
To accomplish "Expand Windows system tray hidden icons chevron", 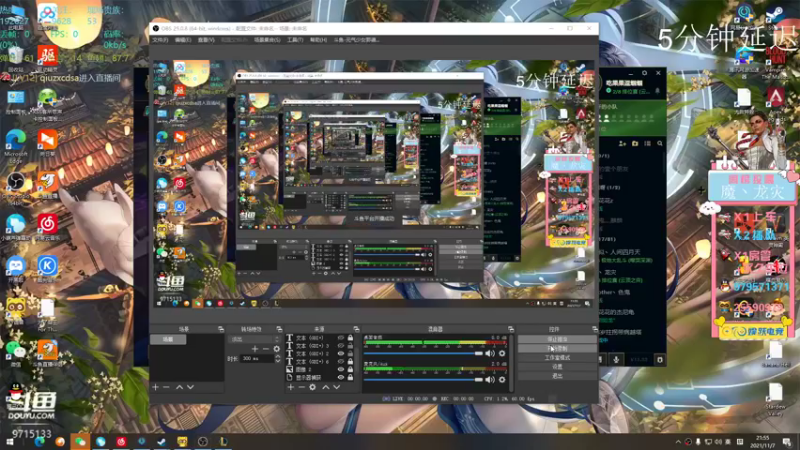I will (678, 442).
